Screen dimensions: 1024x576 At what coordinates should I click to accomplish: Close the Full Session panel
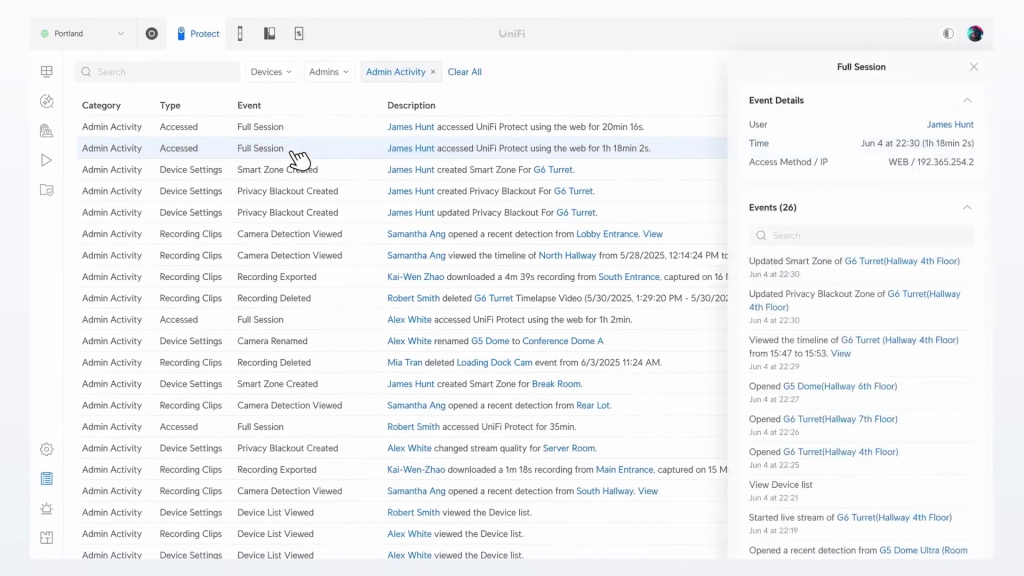point(974,67)
